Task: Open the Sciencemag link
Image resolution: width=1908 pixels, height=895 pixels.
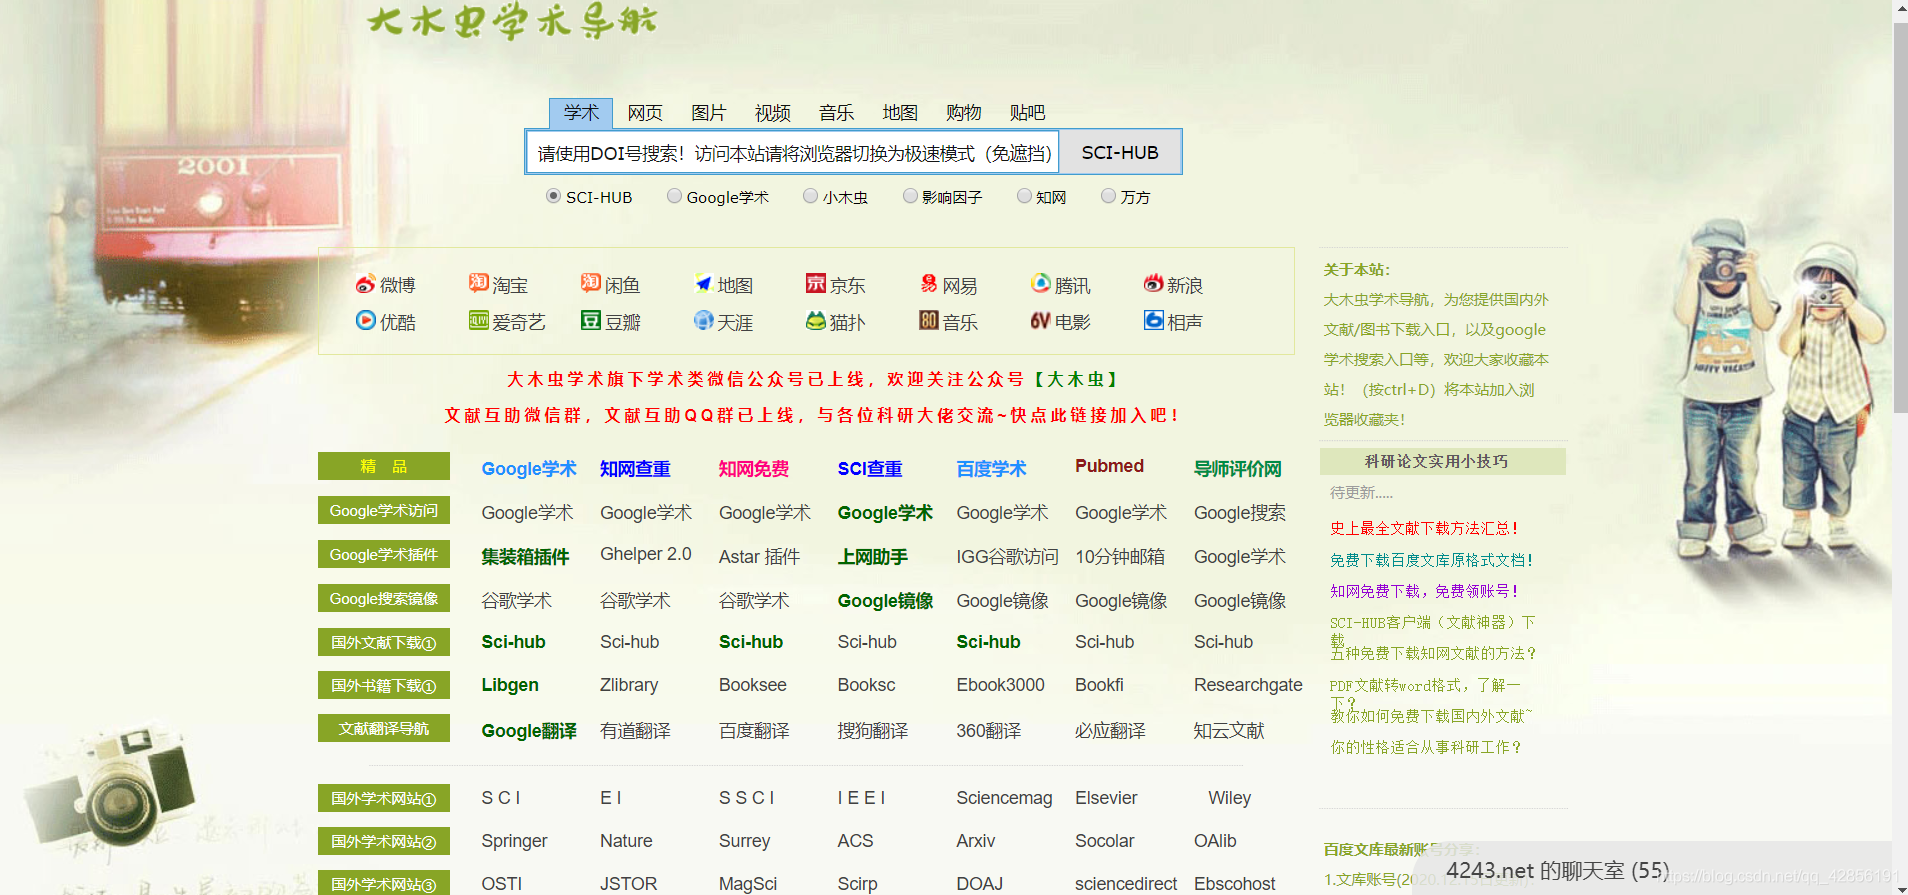Action: point(1004,798)
